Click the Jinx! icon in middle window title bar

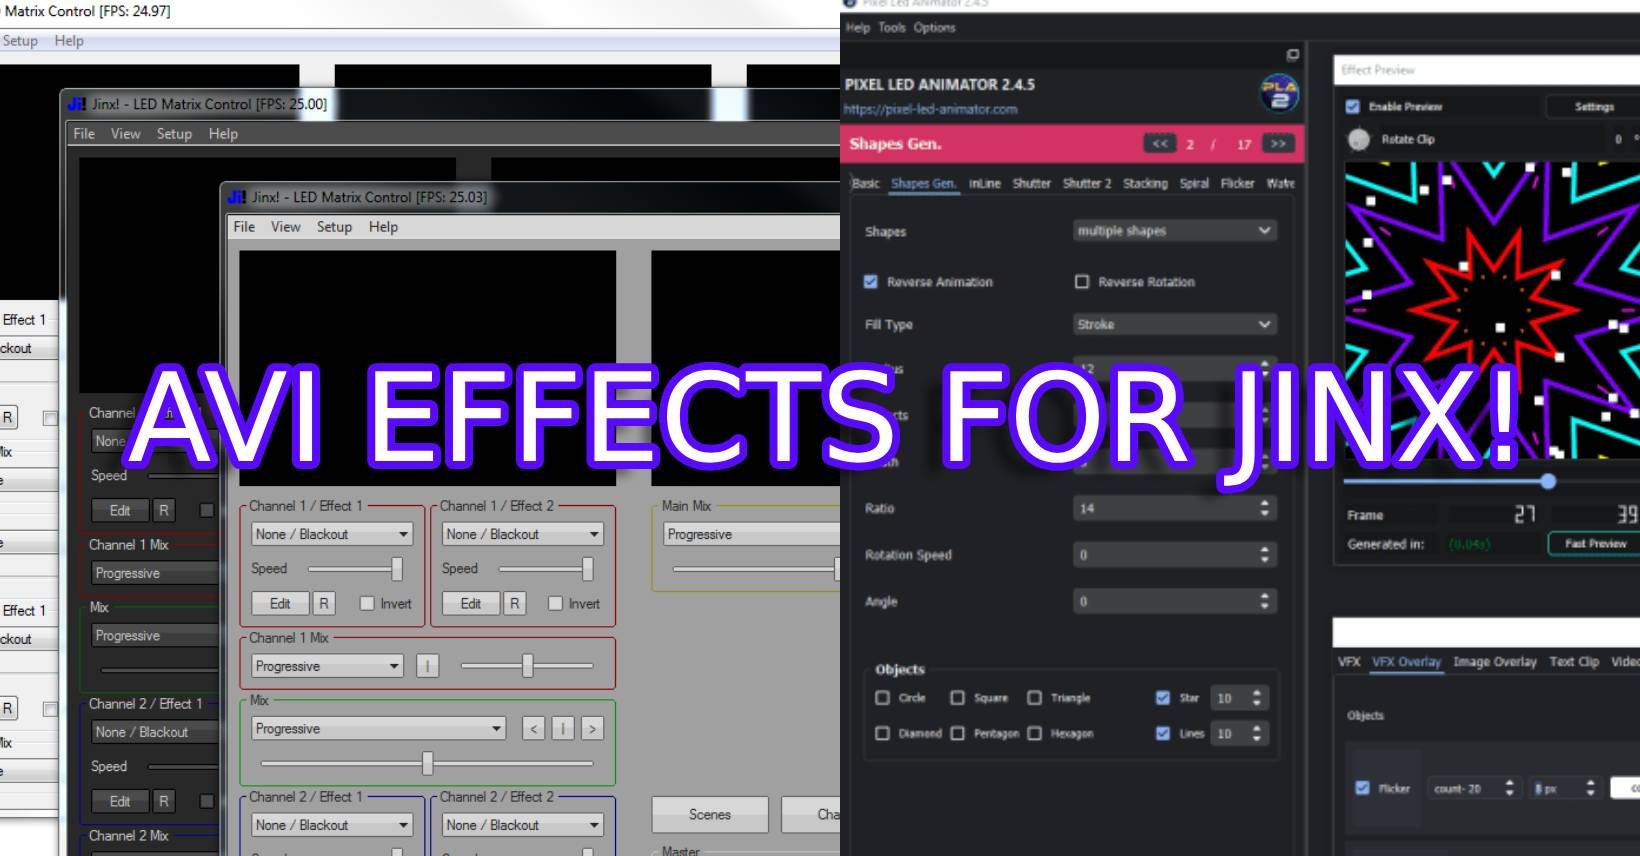77,104
